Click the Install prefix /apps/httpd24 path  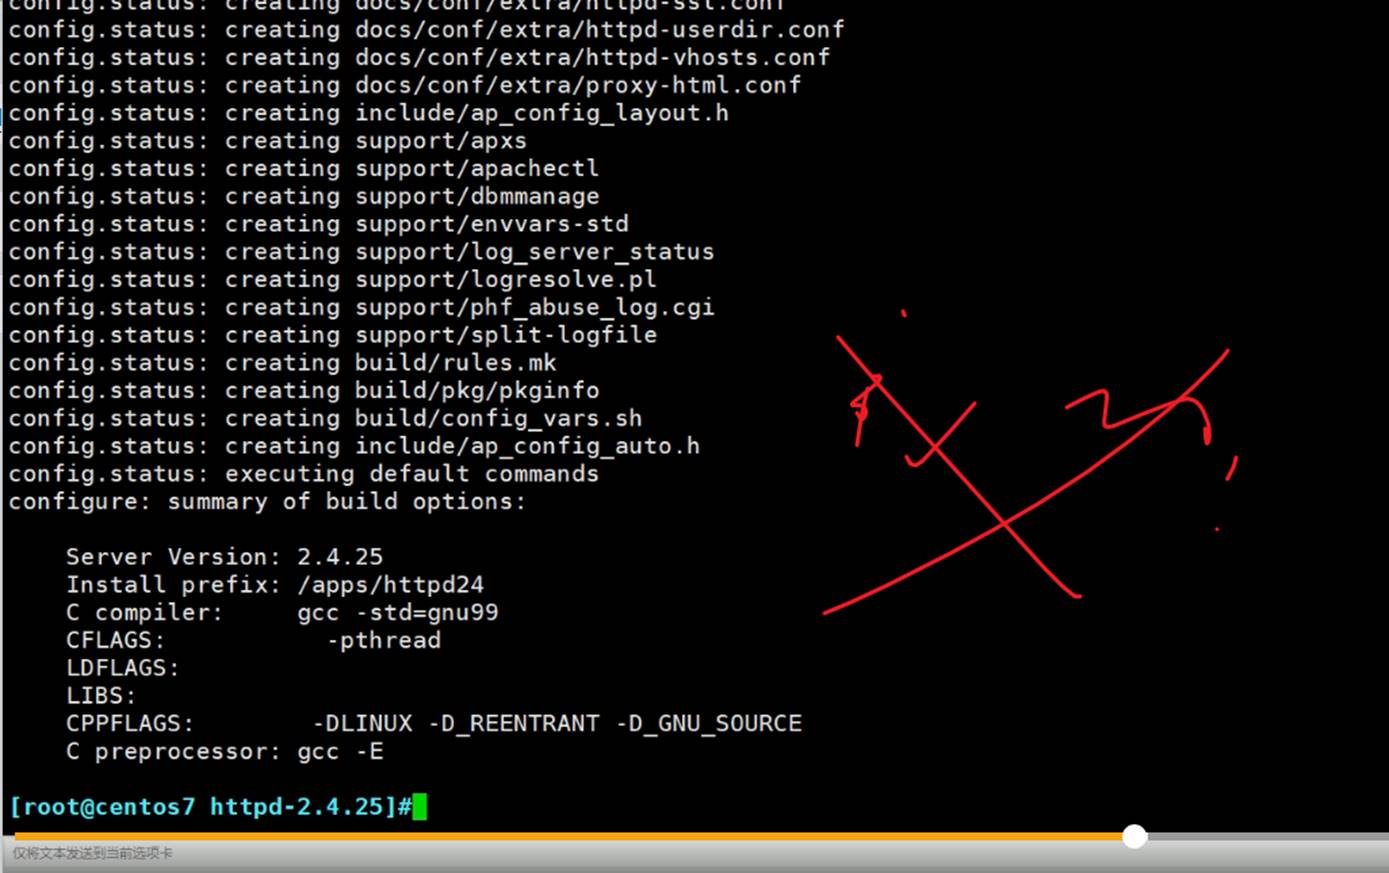390,585
